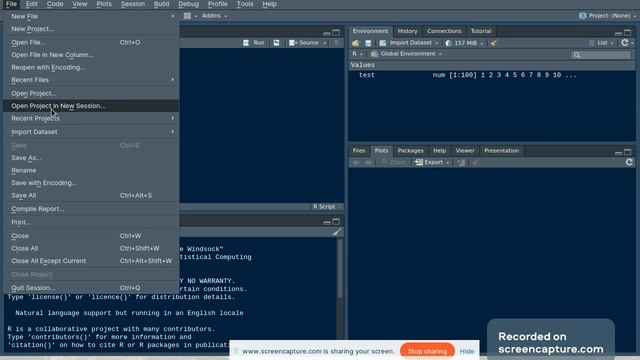Select Save All menu item
Image resolution: width=640 pixels, height=360 pixels.
point(91,196)
